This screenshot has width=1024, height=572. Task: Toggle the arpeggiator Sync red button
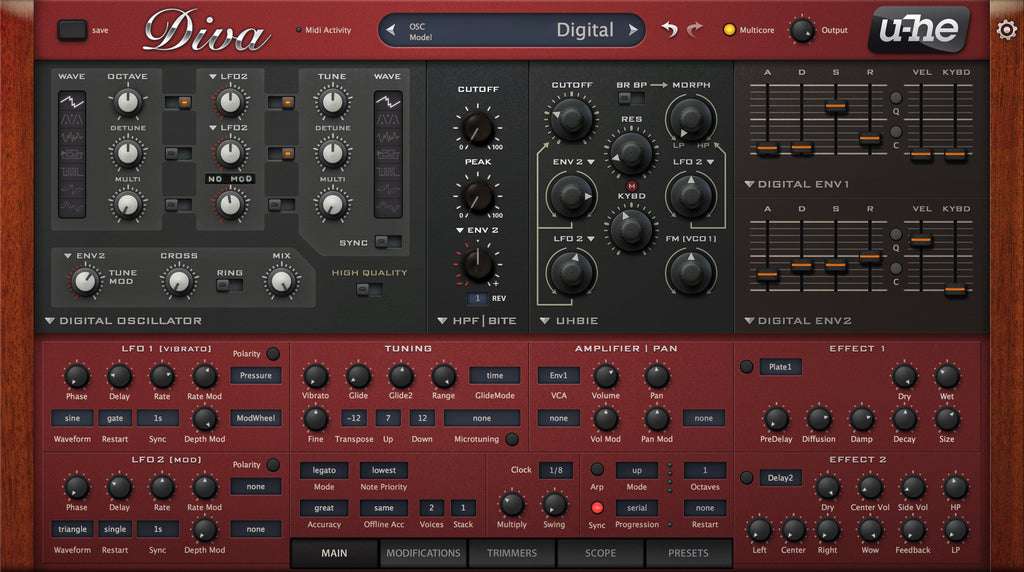[x=597, y=508]
